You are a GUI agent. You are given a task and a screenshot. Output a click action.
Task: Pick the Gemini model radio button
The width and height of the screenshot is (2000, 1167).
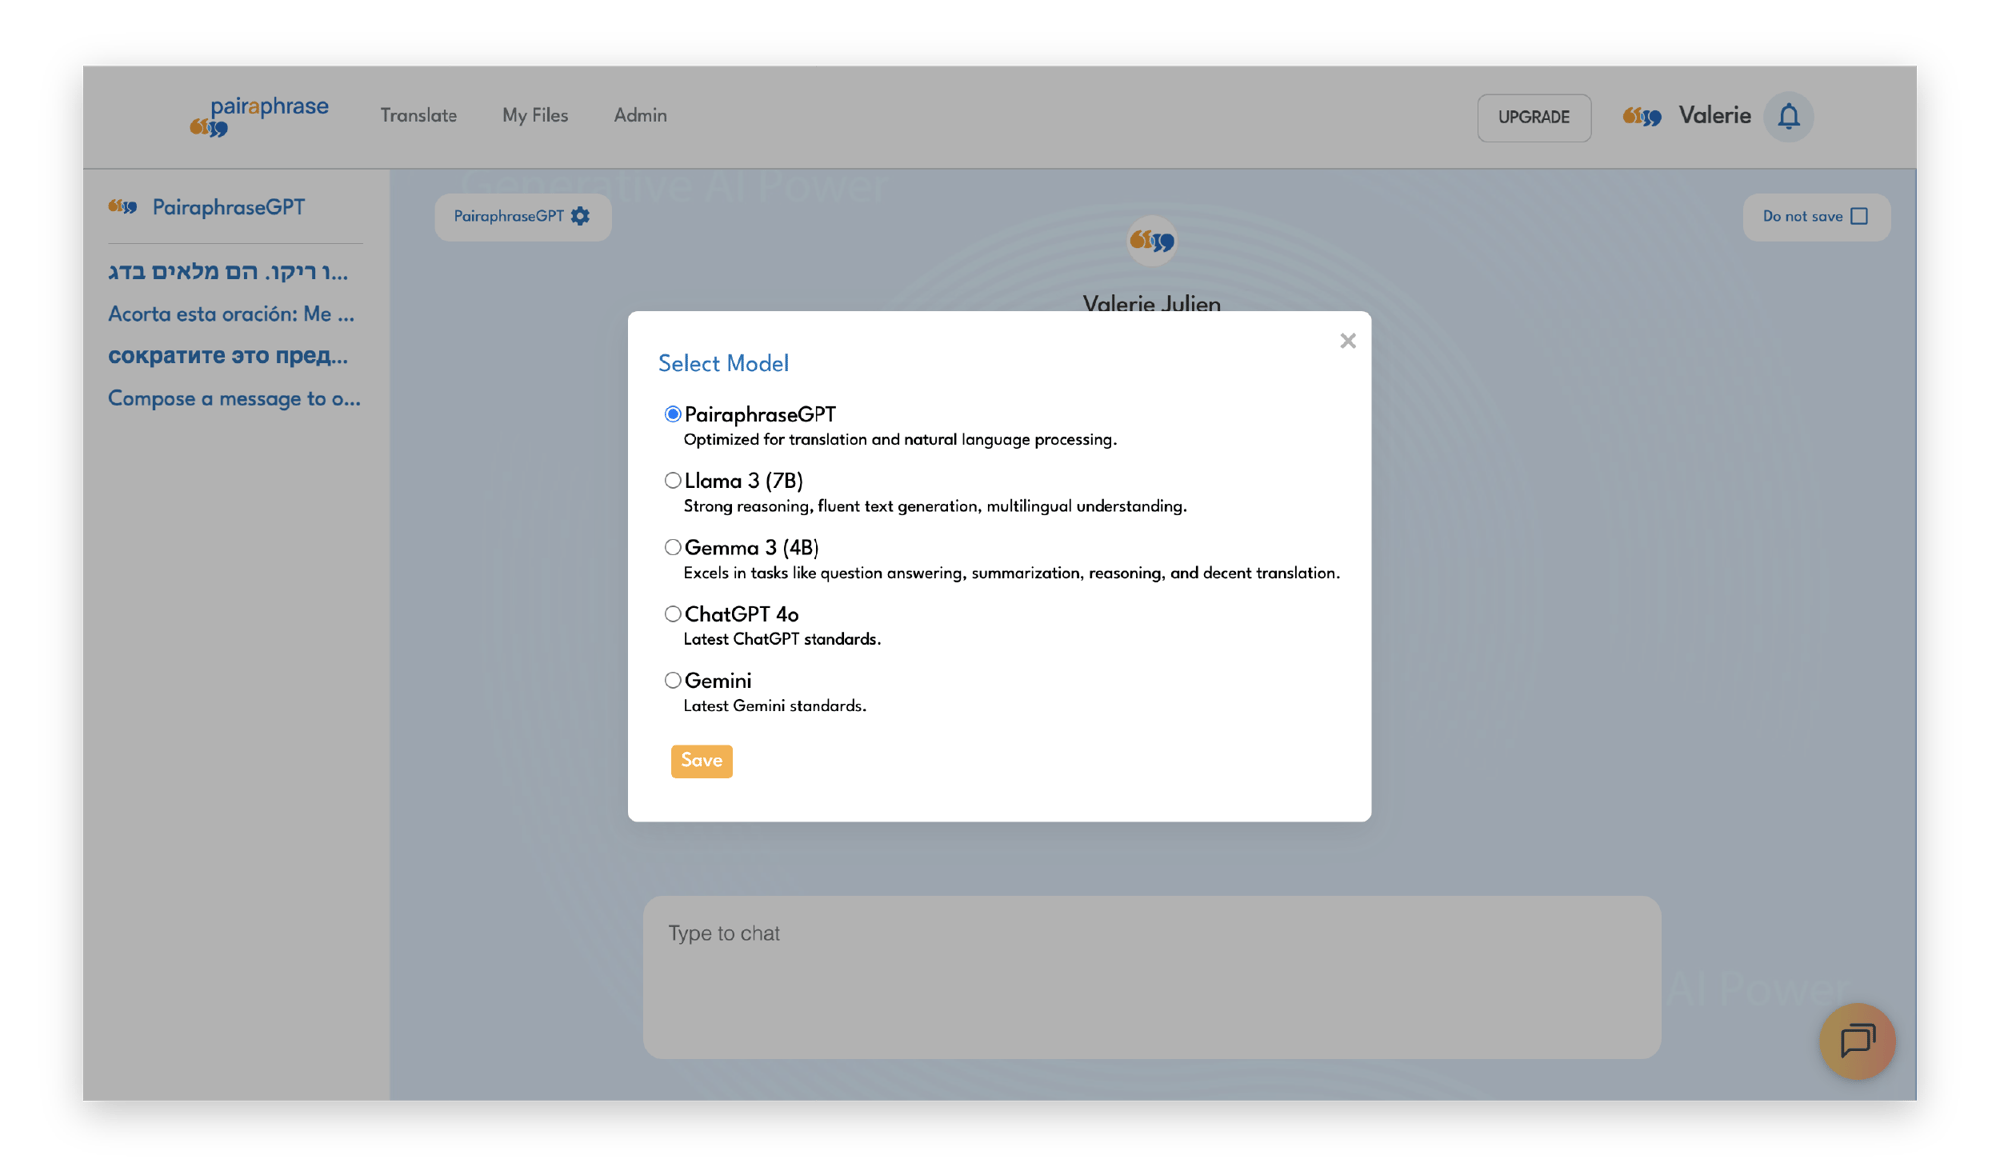pyautogui.click(x=673, y=680)
